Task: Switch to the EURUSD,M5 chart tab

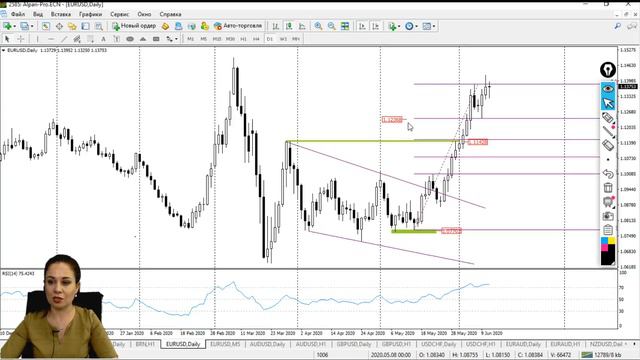Action: [225, 344]
